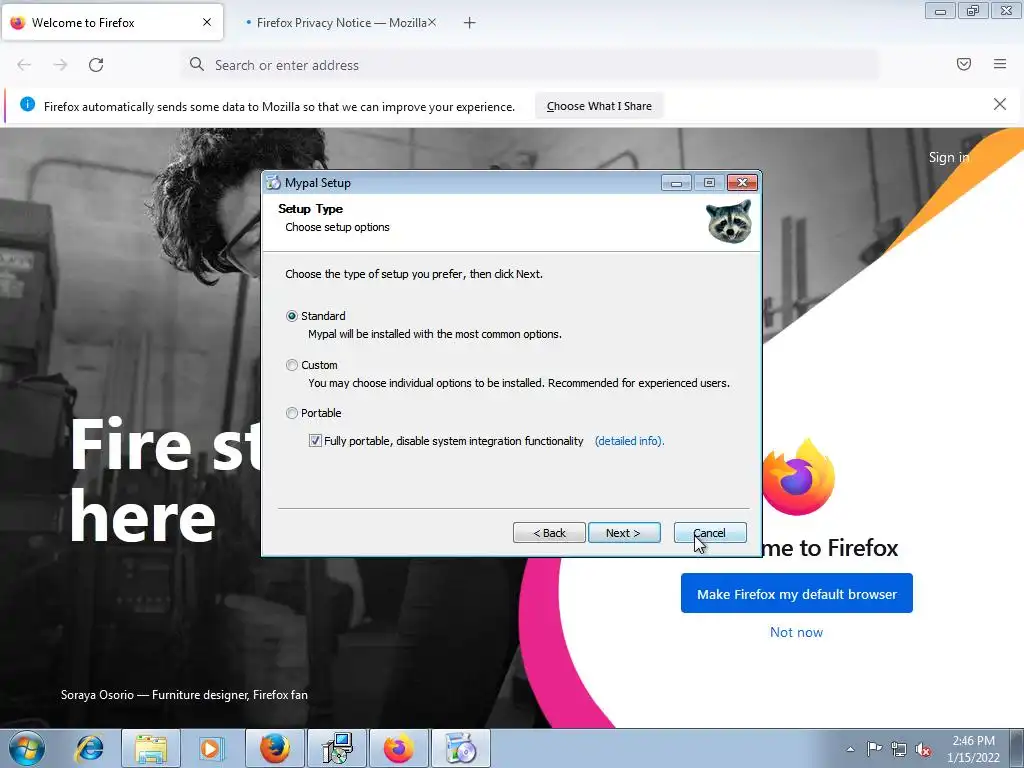Screen dimensions: 1024x768
Task: Toggle the Fully portable checkbox
Action: [315, 441]
